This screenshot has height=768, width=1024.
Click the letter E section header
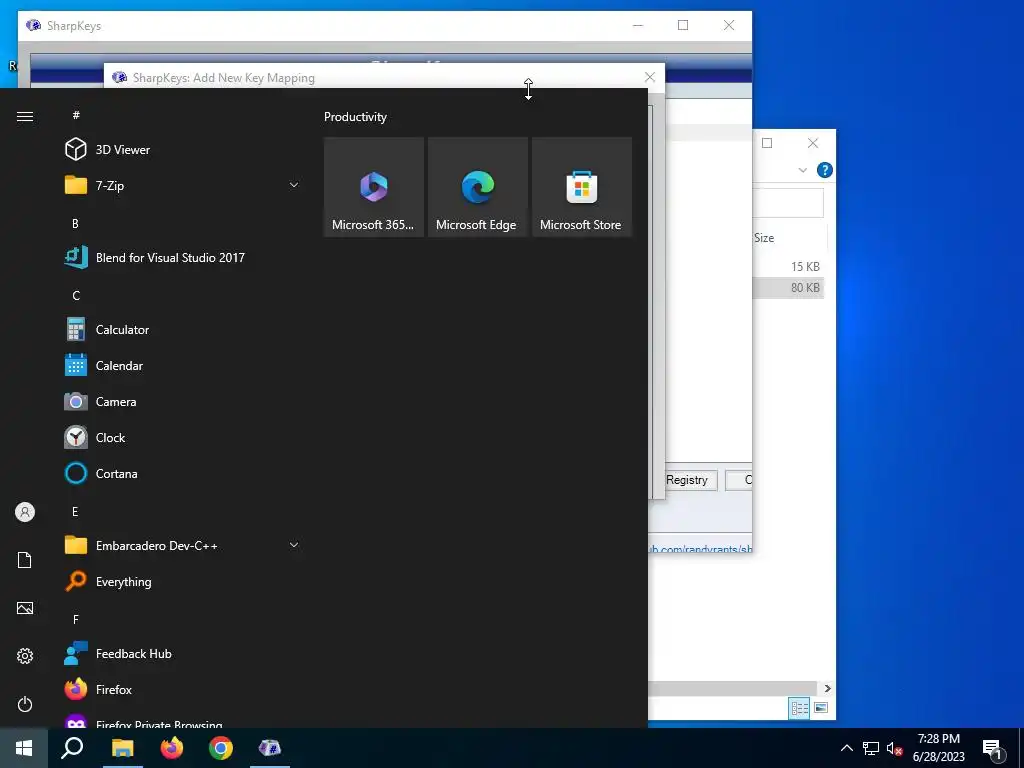point(75,511)
